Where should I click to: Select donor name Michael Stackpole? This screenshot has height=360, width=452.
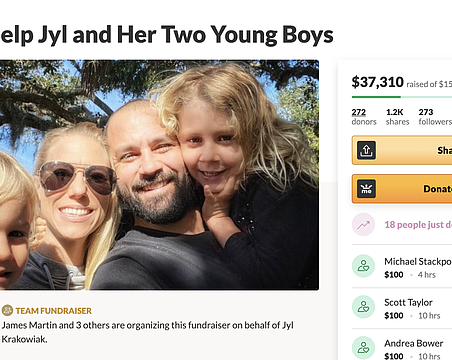click(x=418, y=262)
